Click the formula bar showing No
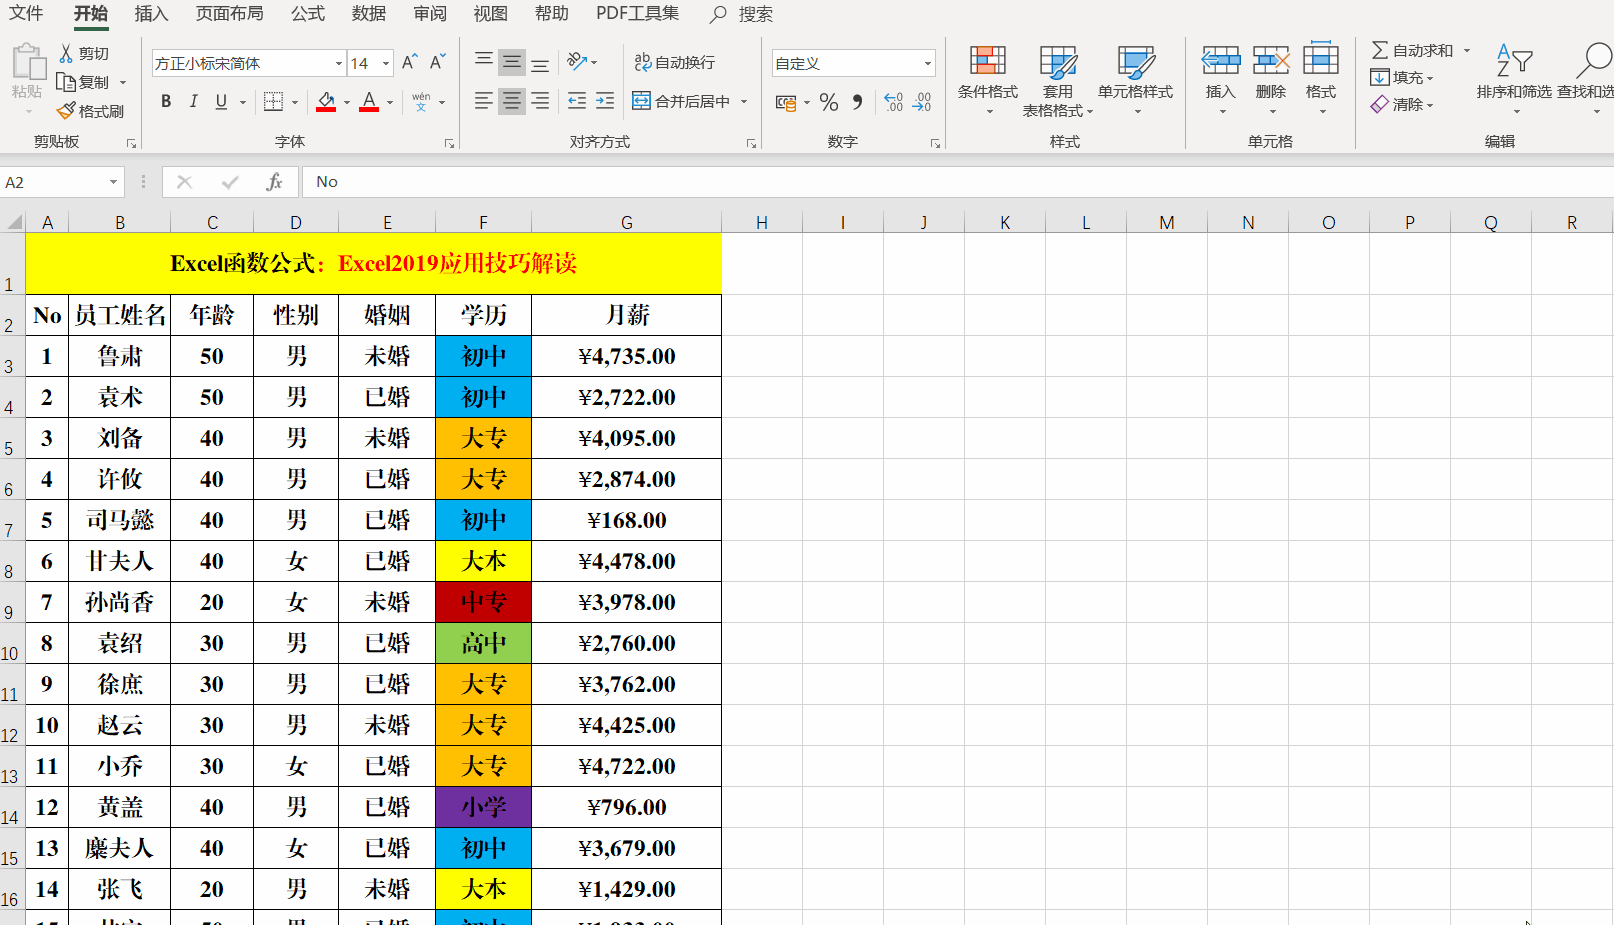Viewport: 1614px width, 925px height. click(x=958, y=182)
